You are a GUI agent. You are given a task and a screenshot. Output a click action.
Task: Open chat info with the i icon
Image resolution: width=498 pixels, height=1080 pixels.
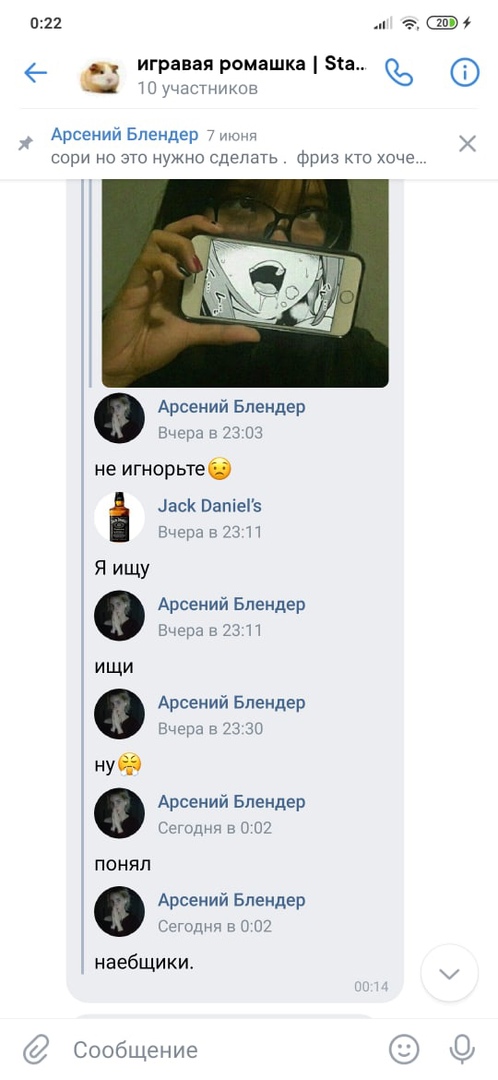(x=465, y=72)
